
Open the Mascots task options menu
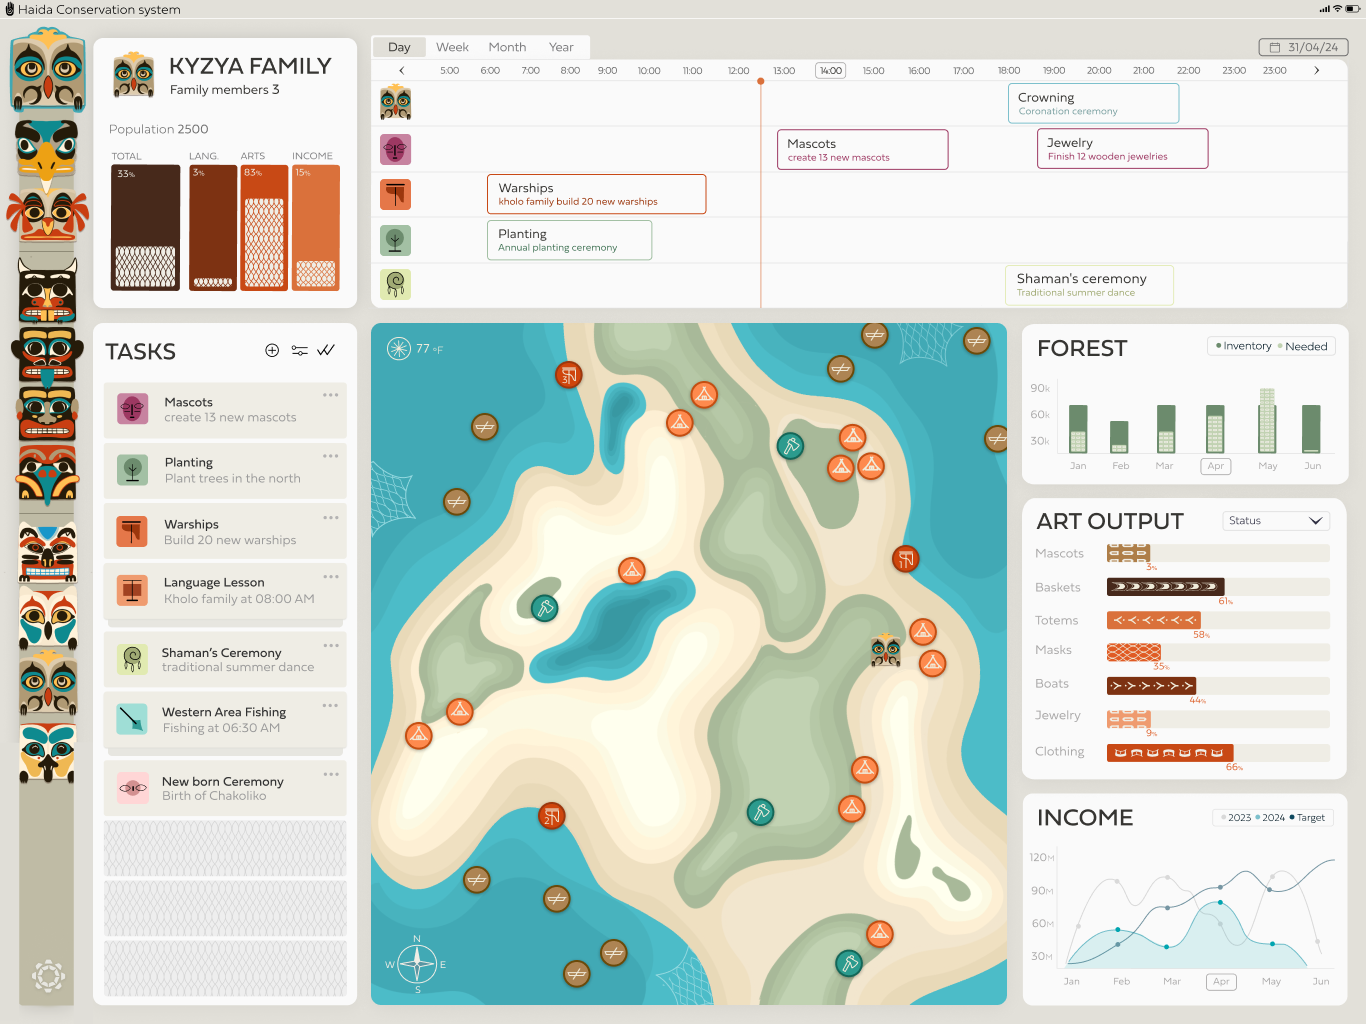tap(330, 395)
